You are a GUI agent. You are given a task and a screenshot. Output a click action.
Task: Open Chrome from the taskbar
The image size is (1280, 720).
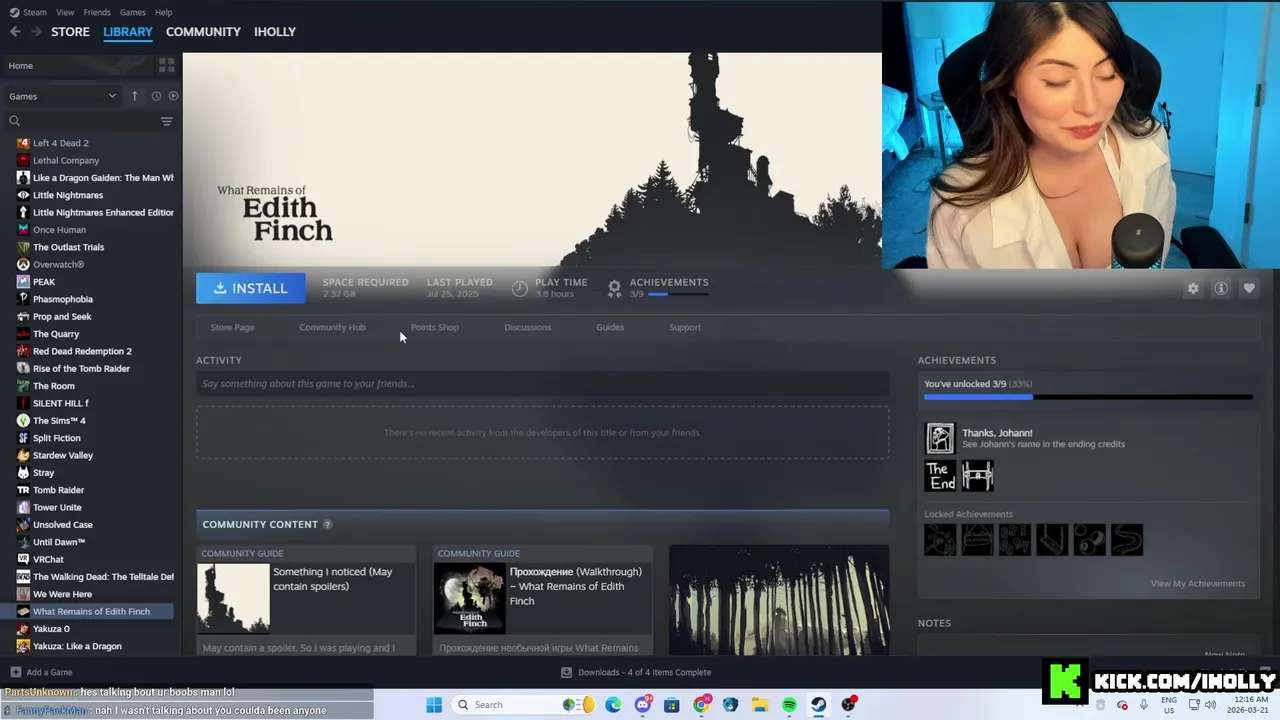pyautogui.click(x=701, y=705)
